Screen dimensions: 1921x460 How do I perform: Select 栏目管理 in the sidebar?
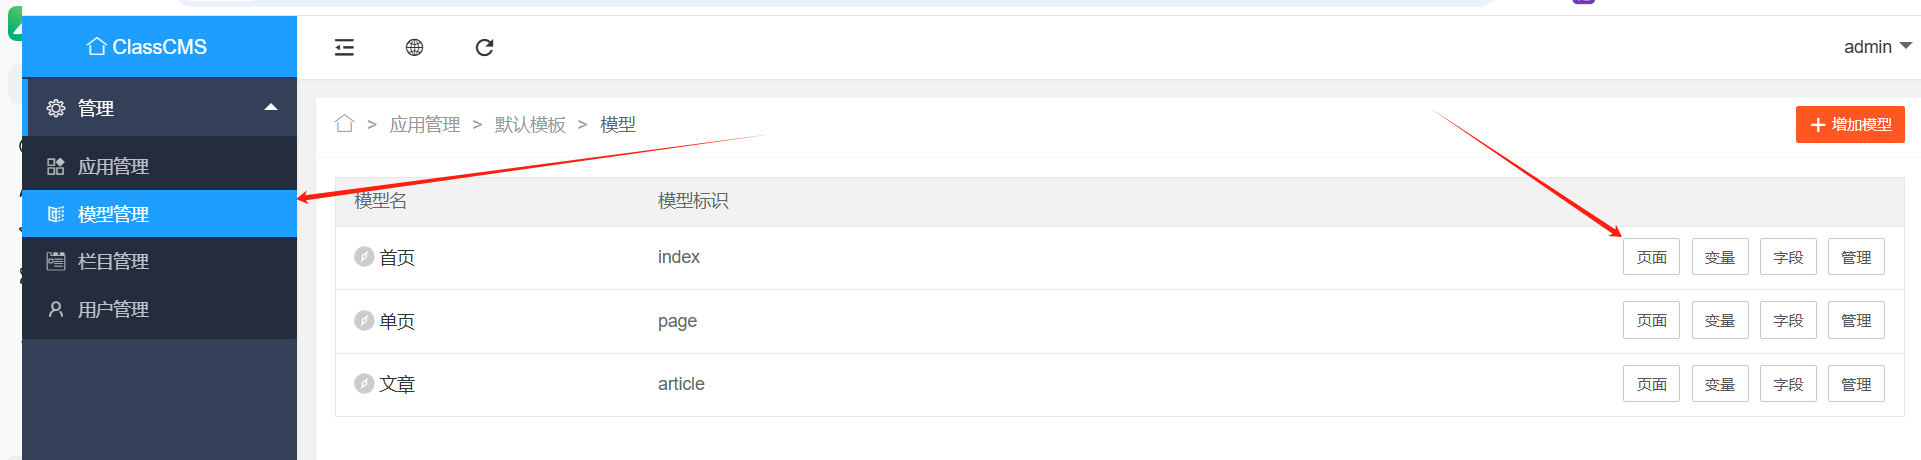(113, 262)
